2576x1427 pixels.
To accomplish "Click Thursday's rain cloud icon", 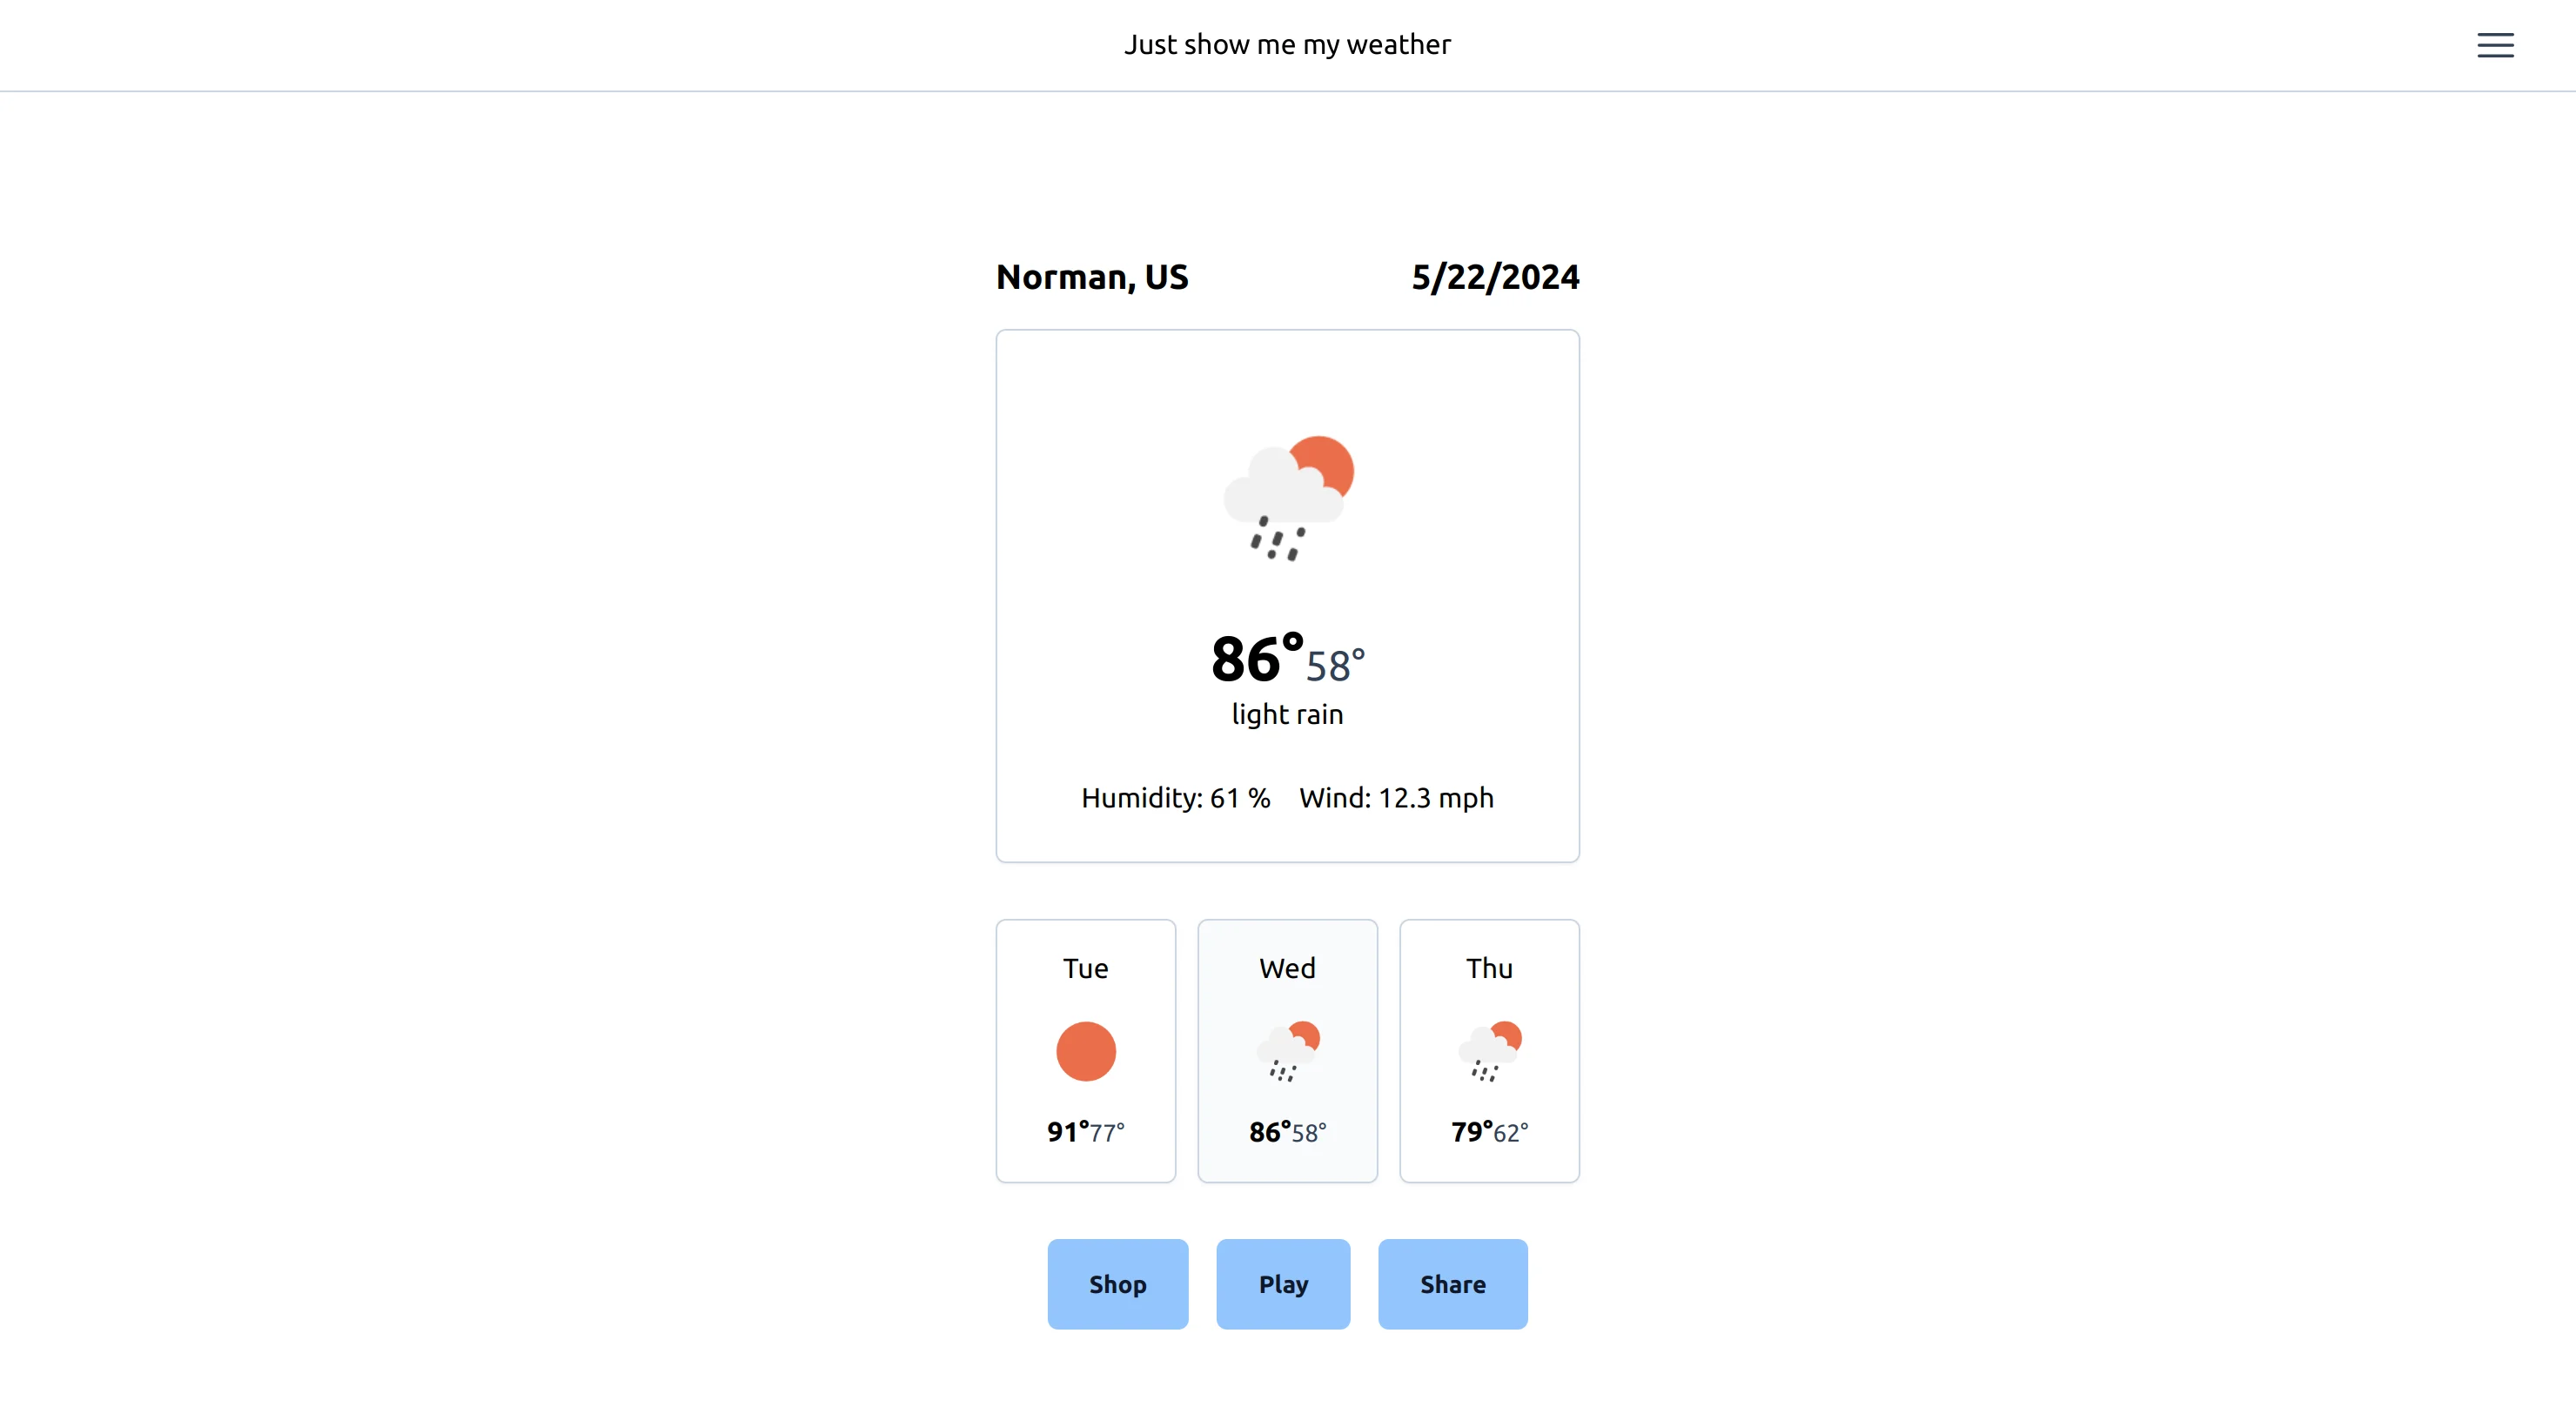I will click(1489, 1051).
